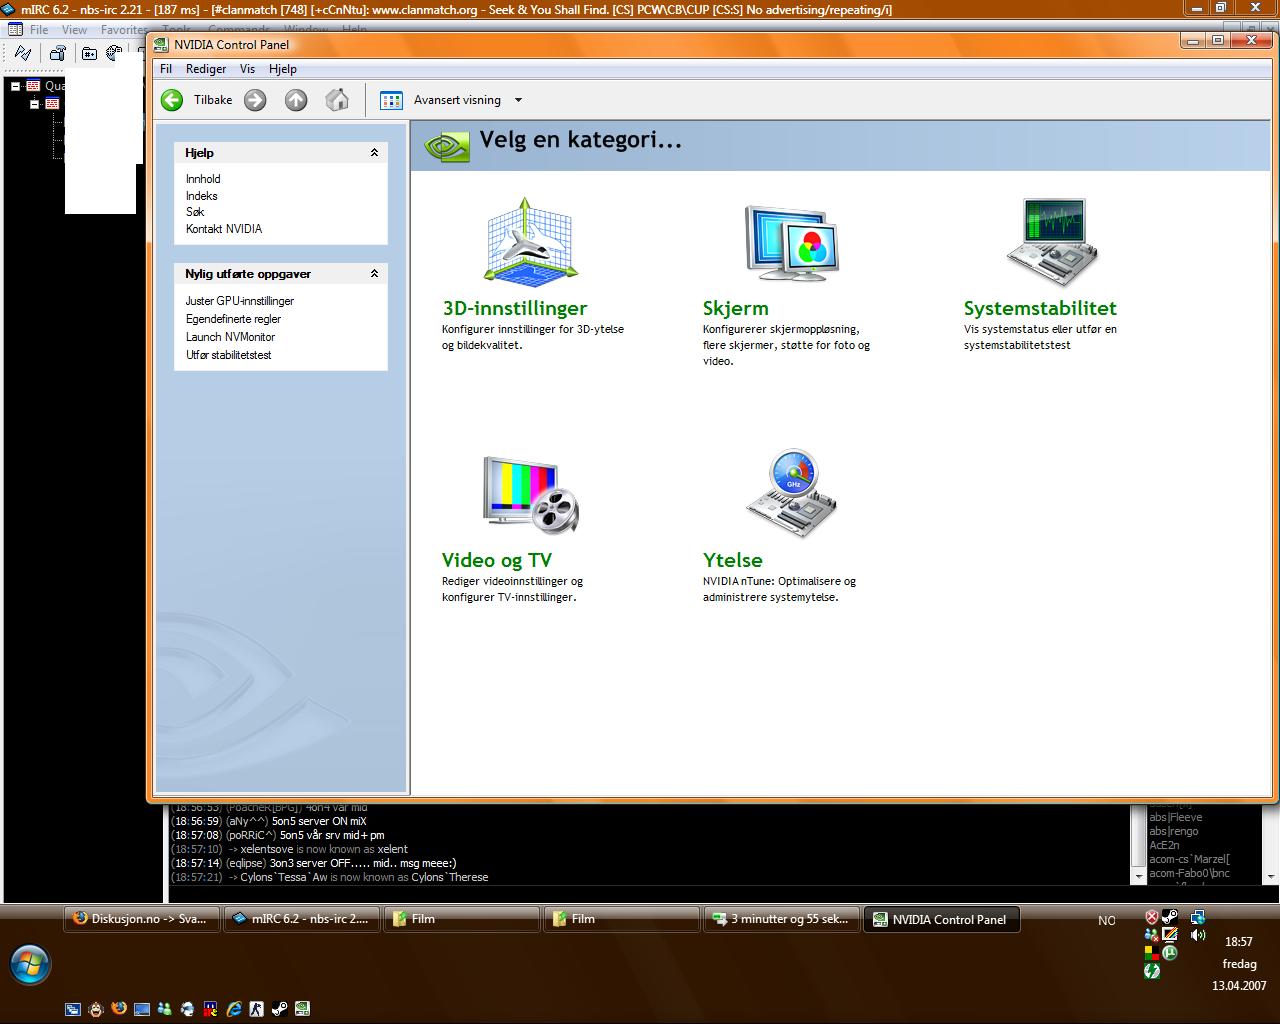
Task: Open the Video og TV category icon
Action: [531, 494]
